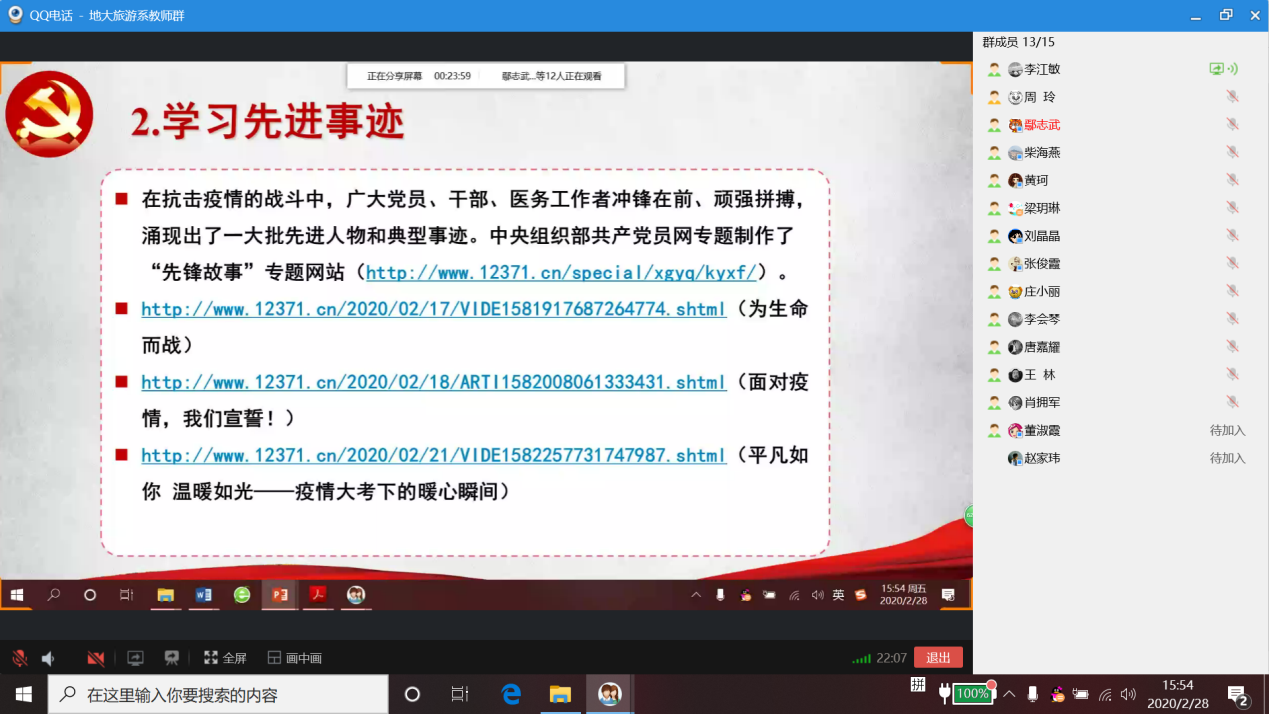Click the Windows search box on taskbar
1269x714 pixels.
[x=218, y=694]
